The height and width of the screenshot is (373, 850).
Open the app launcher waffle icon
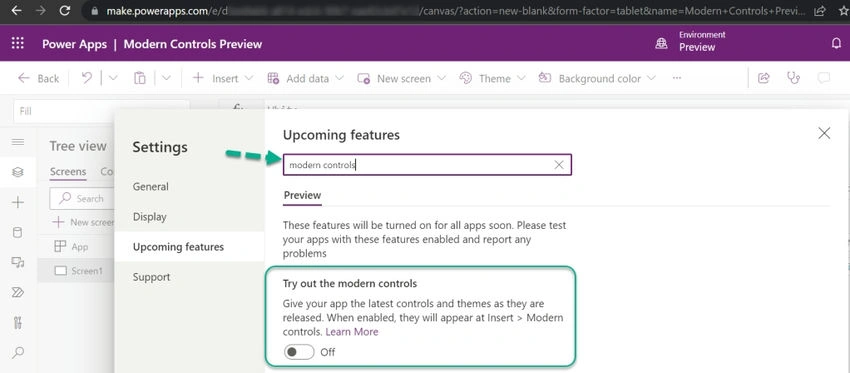pyautogui.click(x=17, y=43)
